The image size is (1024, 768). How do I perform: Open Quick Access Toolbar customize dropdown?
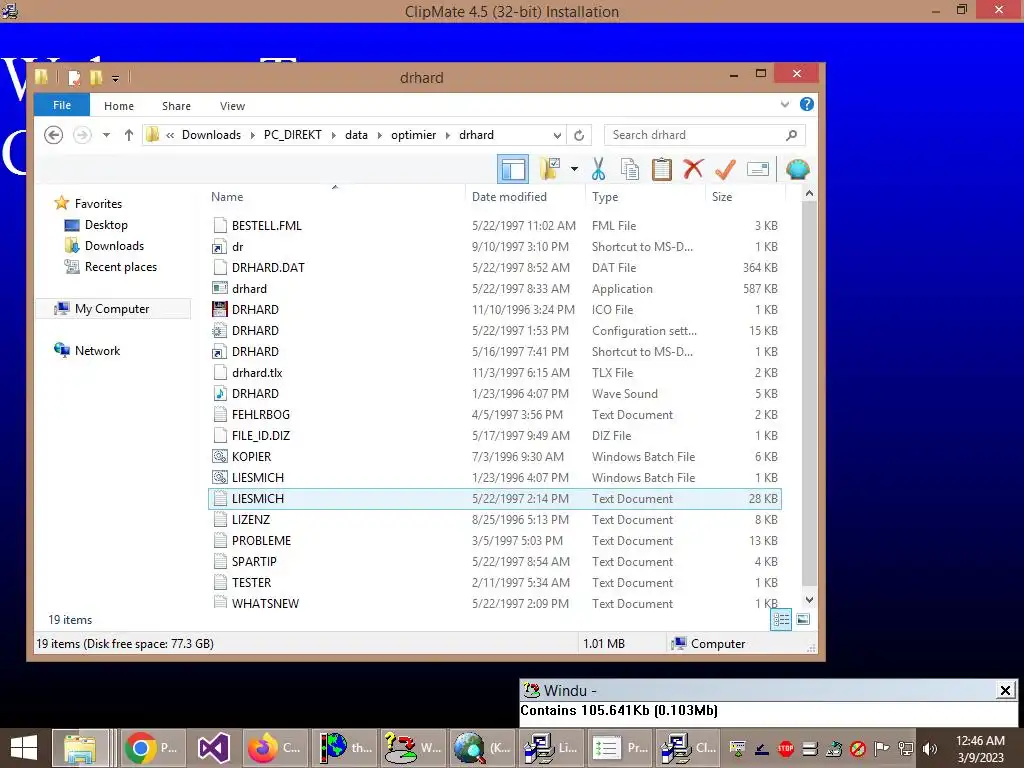click(x=116, y=79)
